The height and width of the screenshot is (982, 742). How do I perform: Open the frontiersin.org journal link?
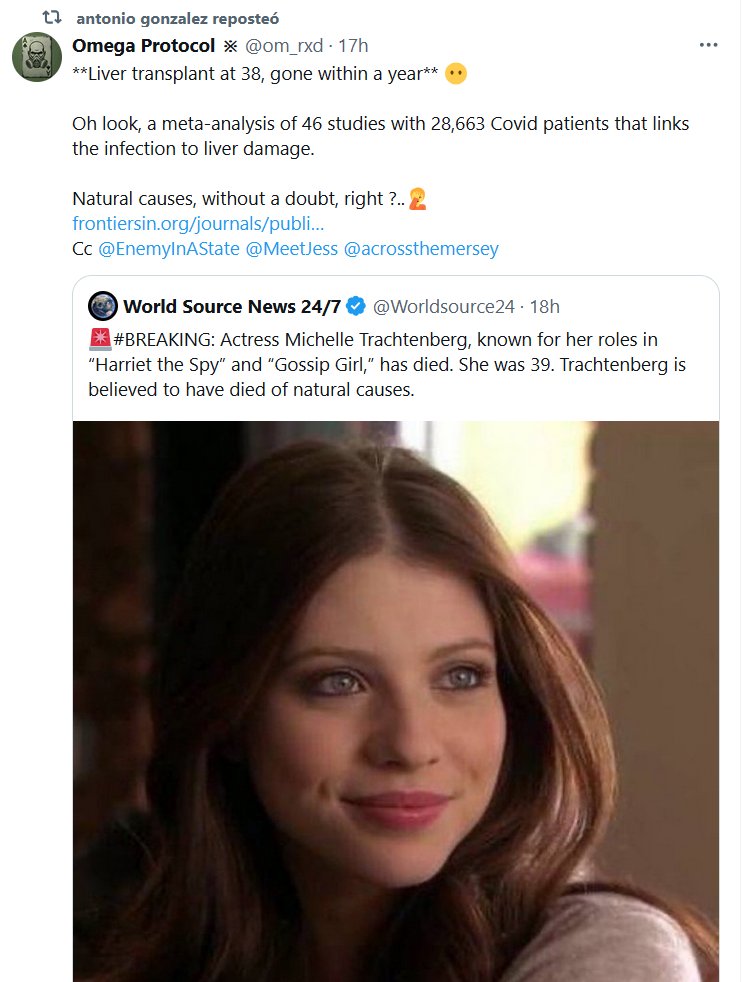(x=198, y=224)
